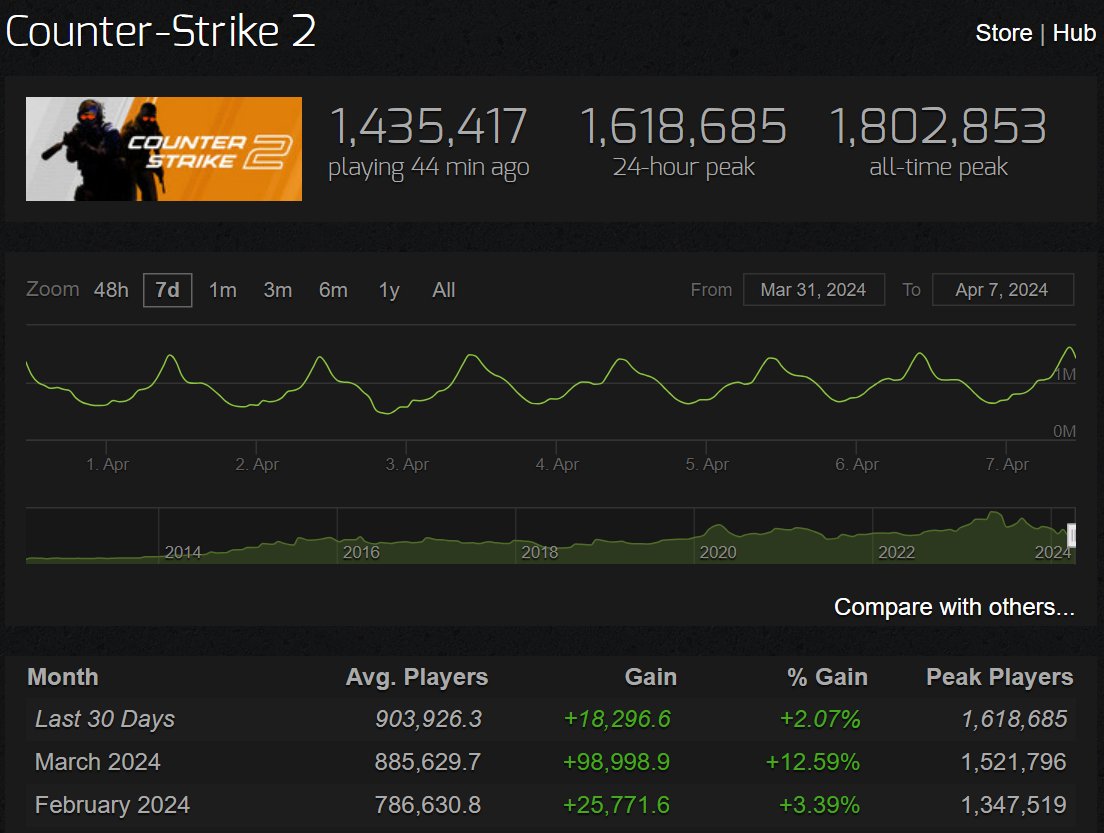The width and height of the screenshot is (1104, 833).
Task: Click the all-time peak caption
Action: [939, 168]
